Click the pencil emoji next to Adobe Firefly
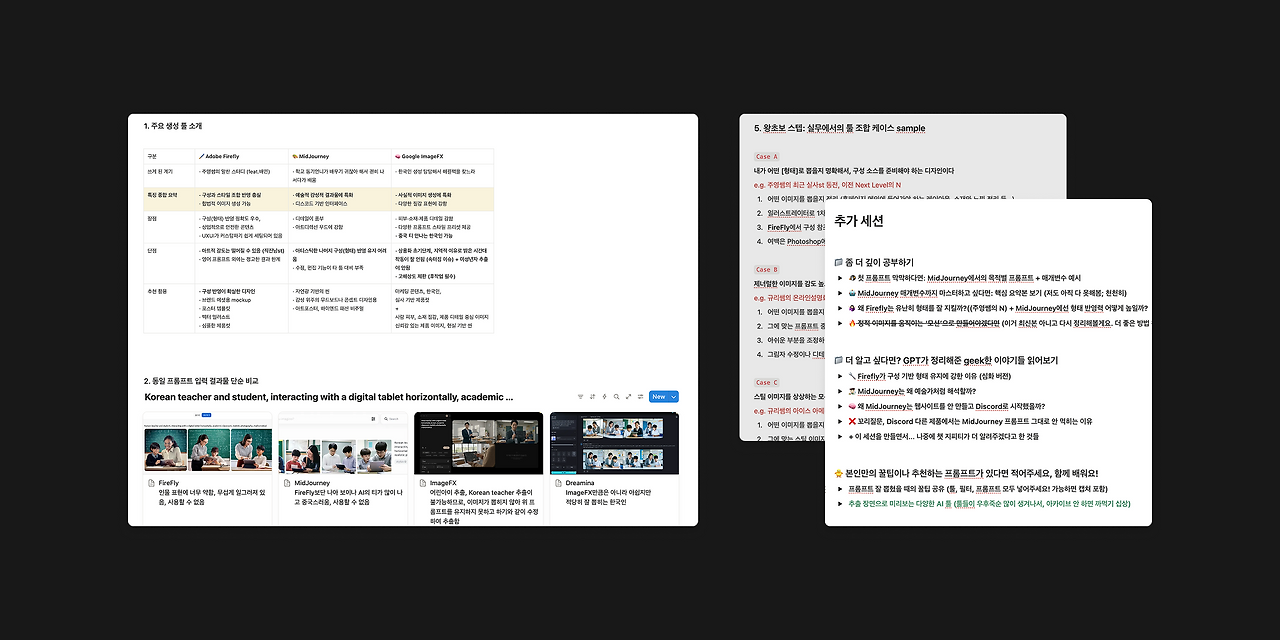The image size is (1280, 640). [201, 156]
